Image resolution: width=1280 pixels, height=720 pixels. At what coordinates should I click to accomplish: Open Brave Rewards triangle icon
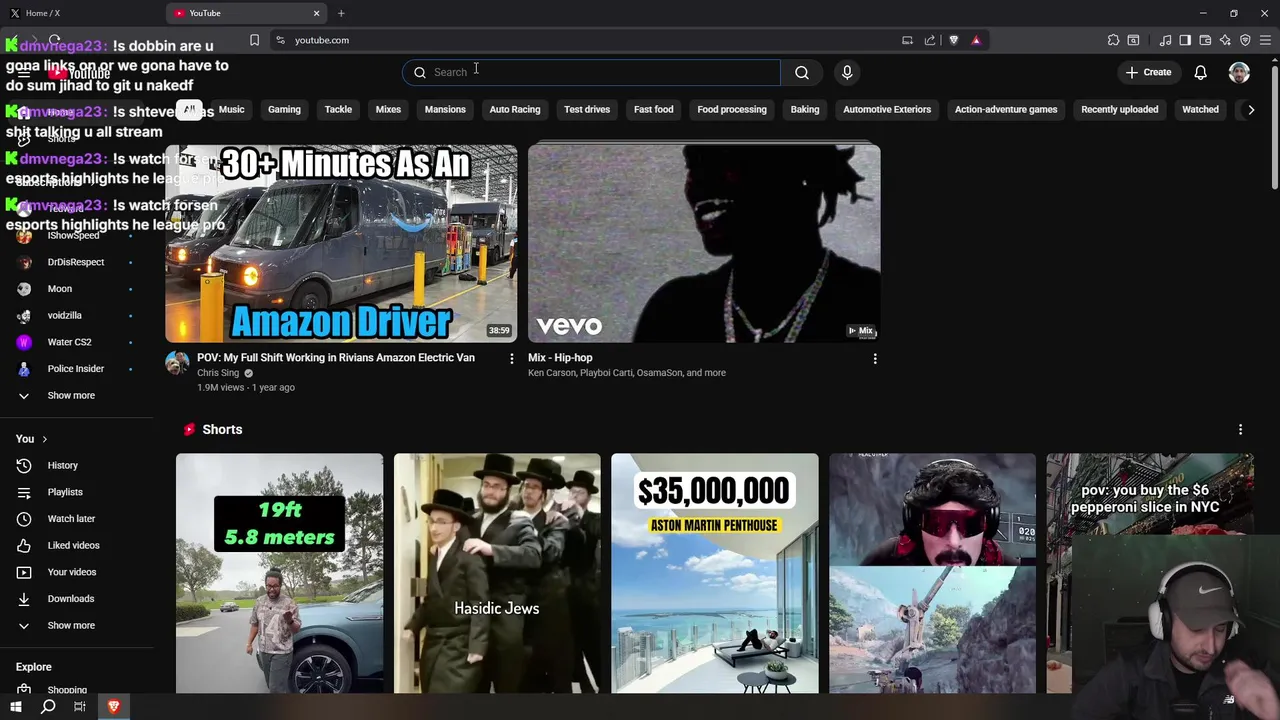976,40
